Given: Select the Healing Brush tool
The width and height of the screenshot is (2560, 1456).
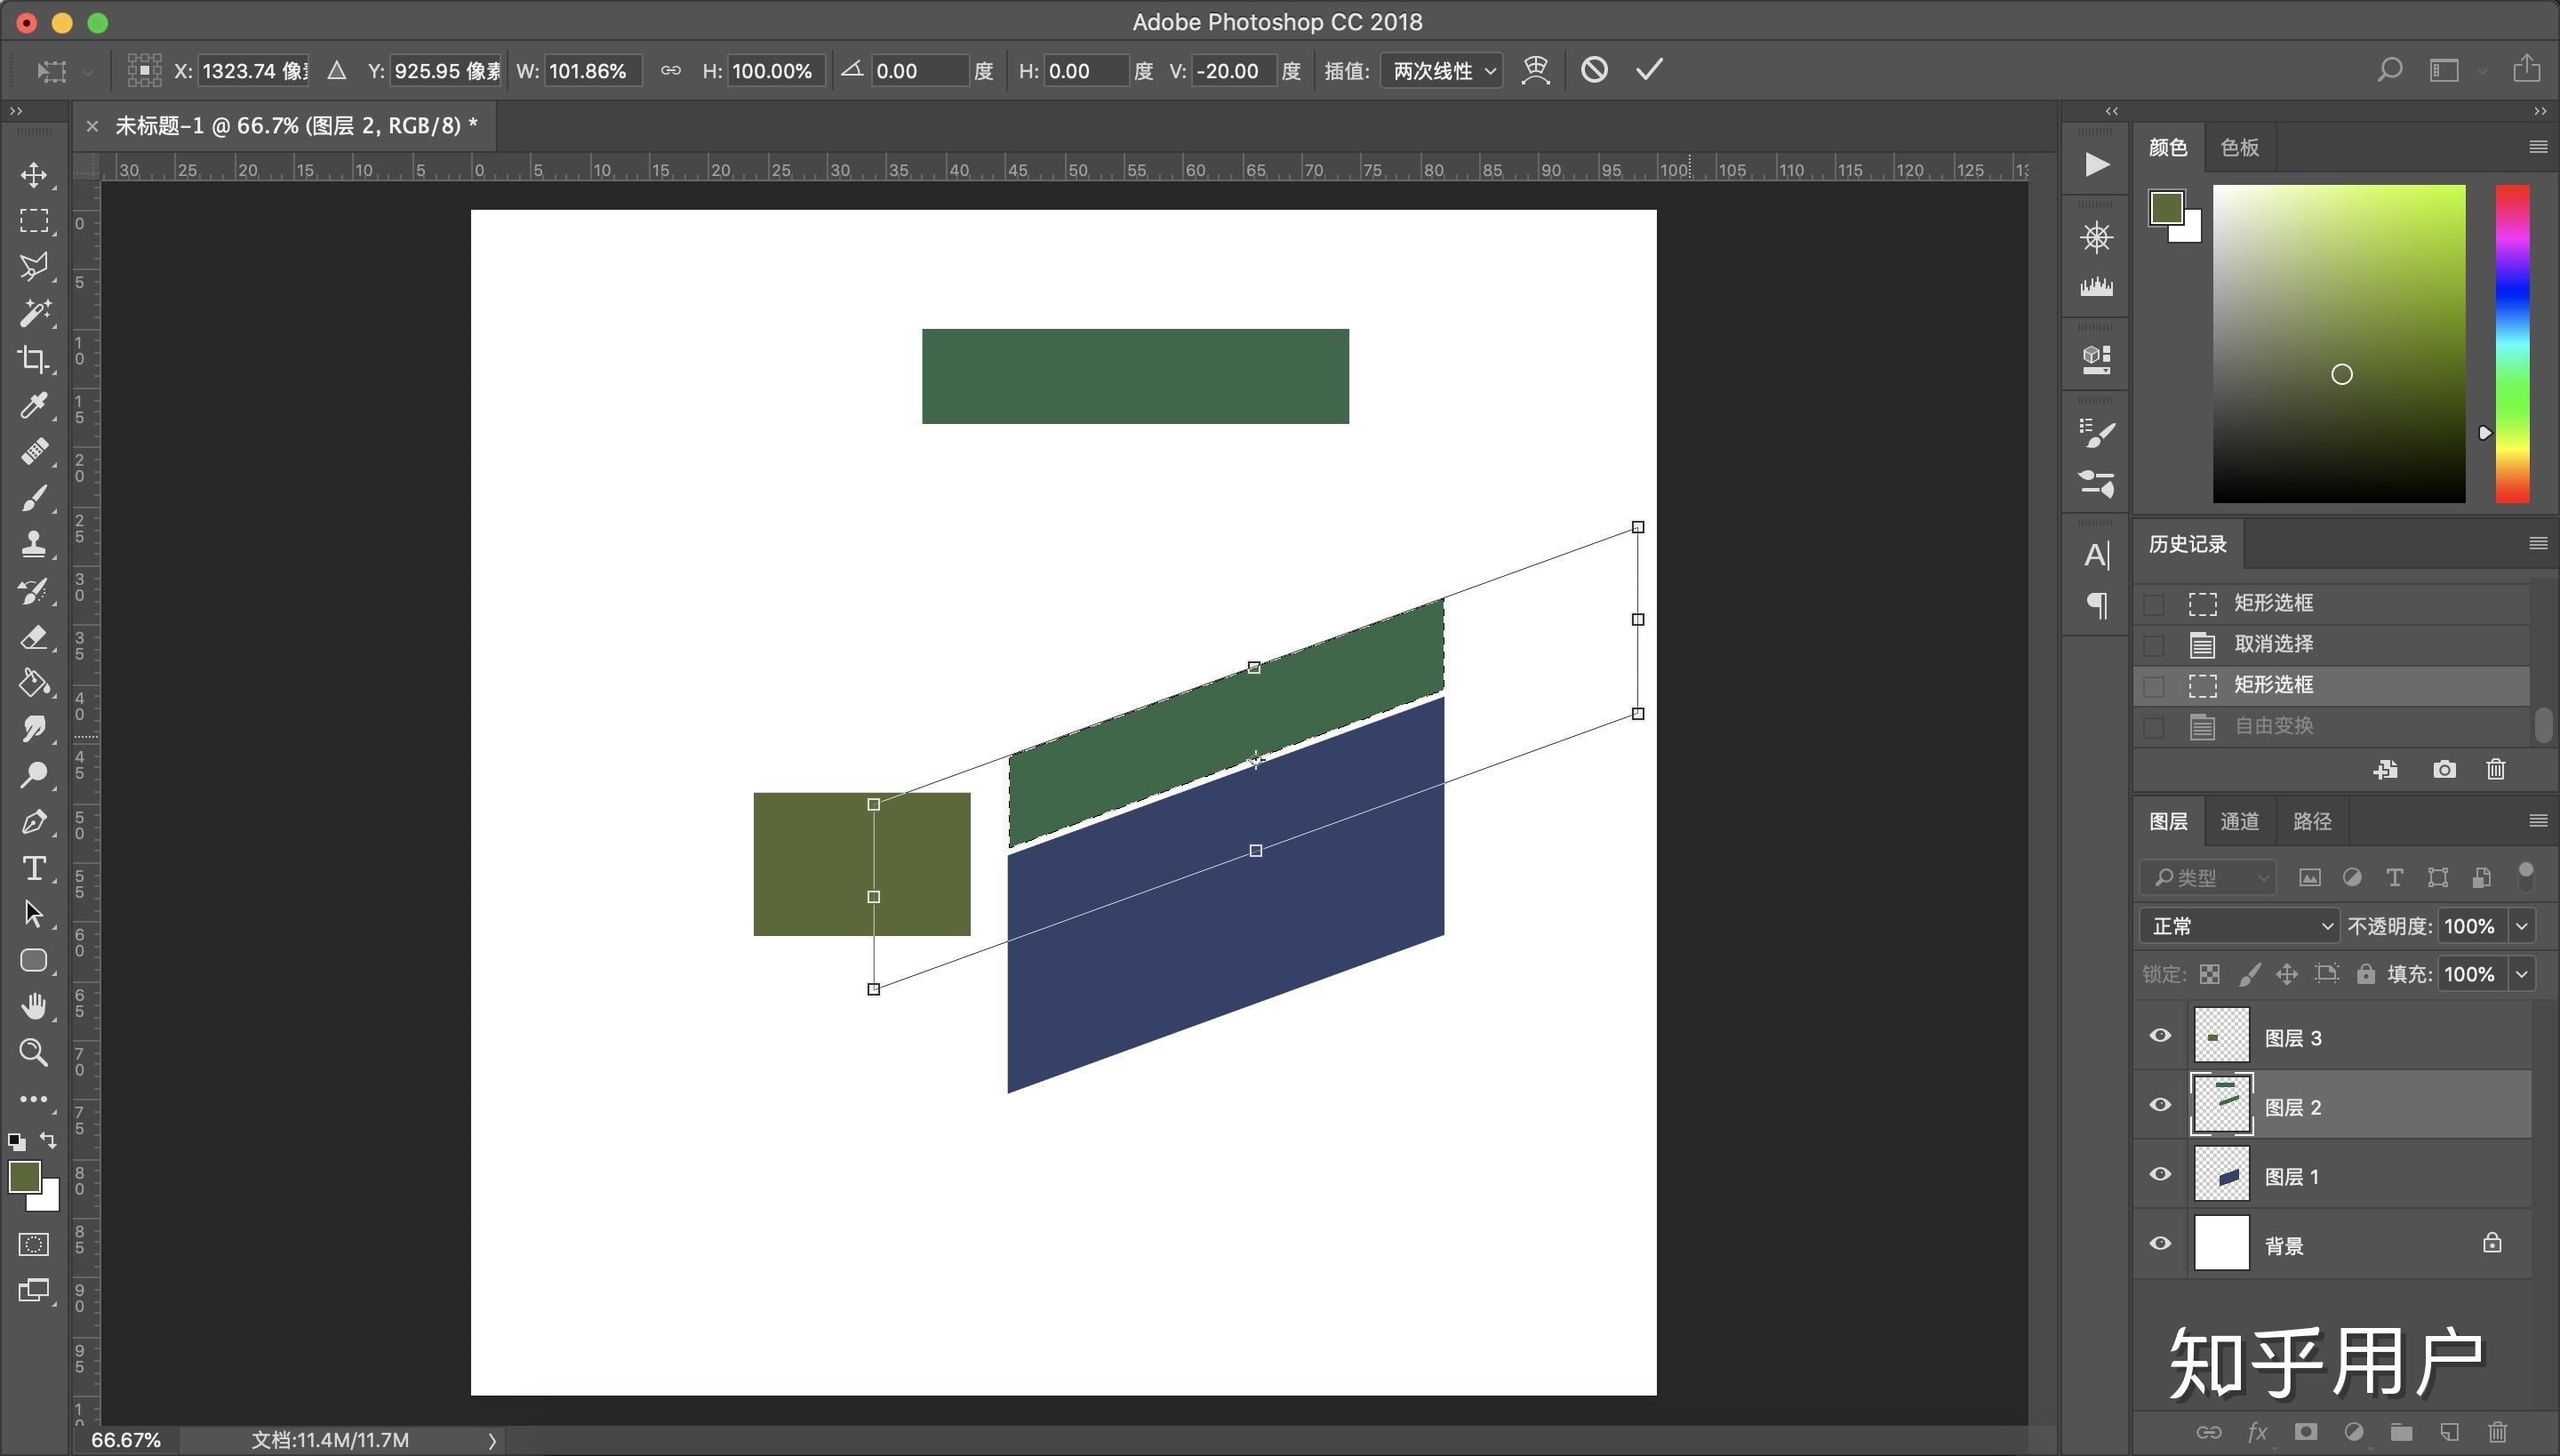Looking at the screenshot, I should coord(34,452).
